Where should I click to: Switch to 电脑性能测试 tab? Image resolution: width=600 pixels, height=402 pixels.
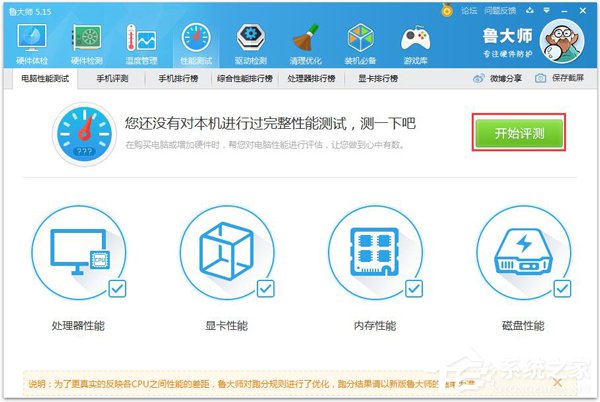coord(45,79)
